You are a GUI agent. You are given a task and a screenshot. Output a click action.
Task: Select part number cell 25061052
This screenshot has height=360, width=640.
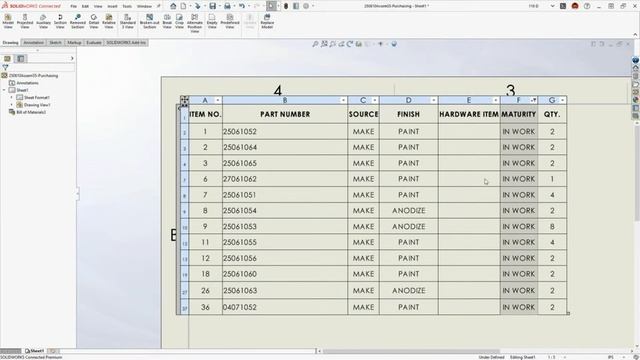(285, 131)
